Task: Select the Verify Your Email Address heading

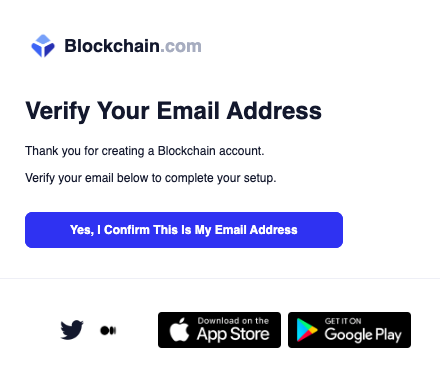Action: coord(173,111)
